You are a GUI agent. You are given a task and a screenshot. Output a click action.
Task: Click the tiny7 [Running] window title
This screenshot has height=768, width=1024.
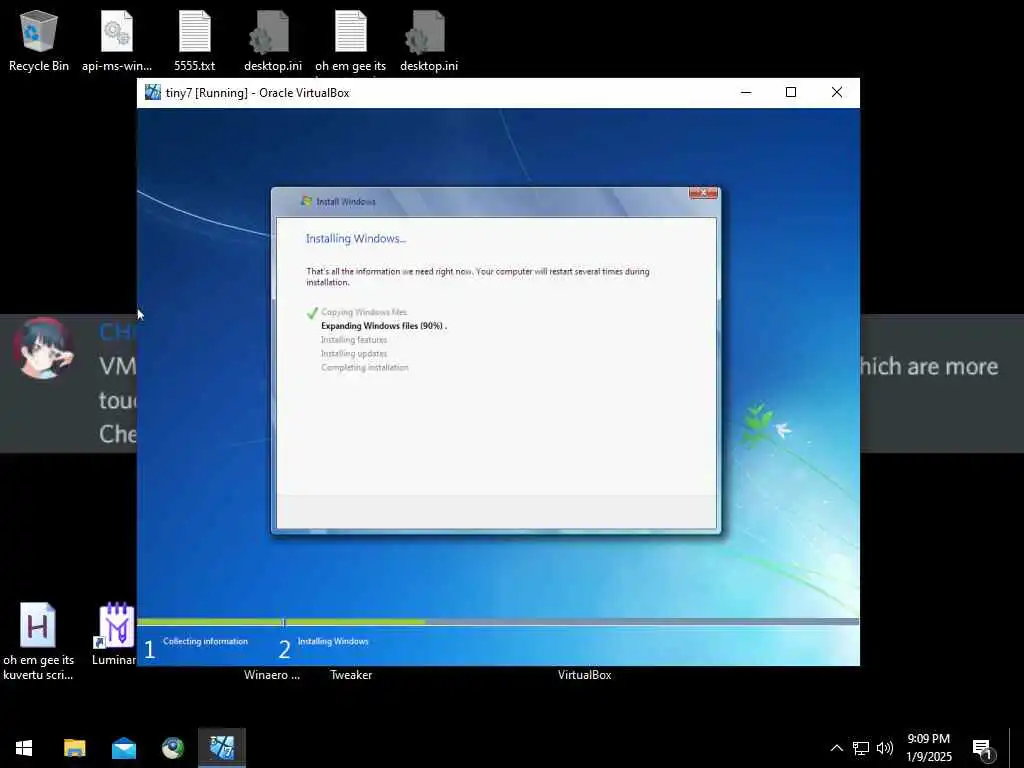[257, 93]
